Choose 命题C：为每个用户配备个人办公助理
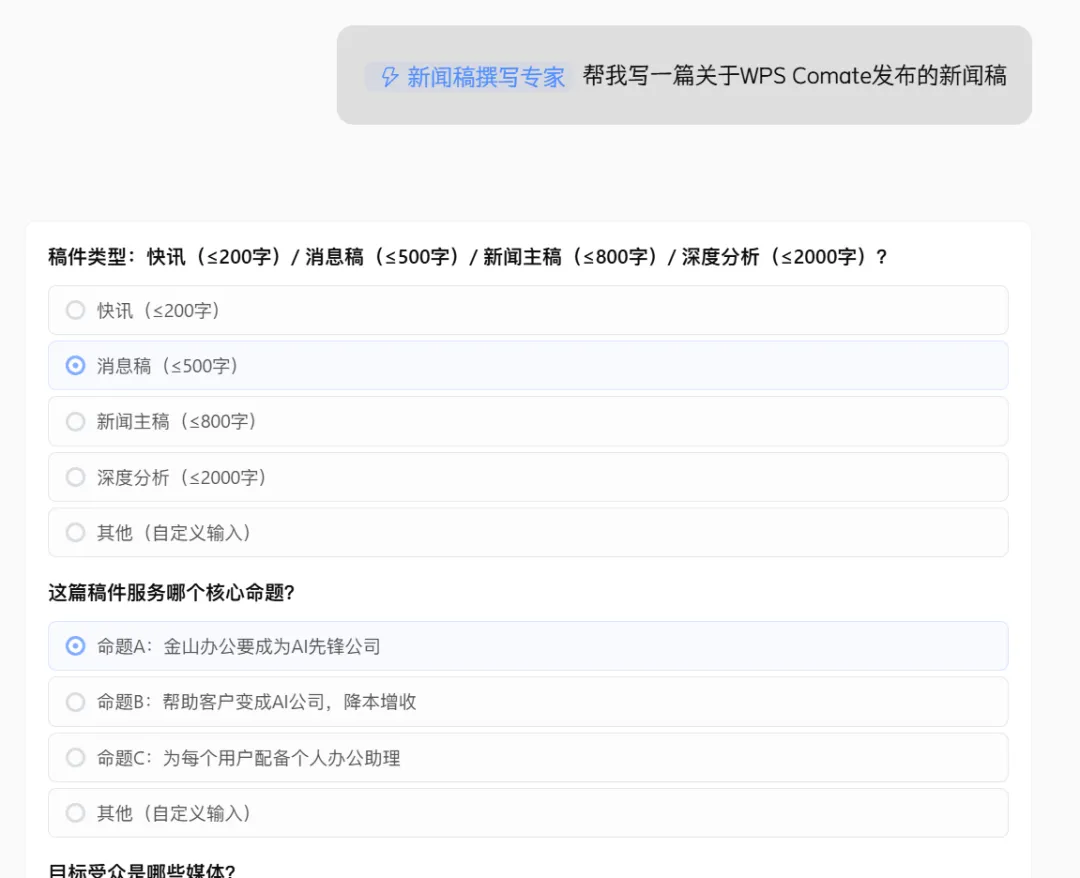 click(528, 757)
